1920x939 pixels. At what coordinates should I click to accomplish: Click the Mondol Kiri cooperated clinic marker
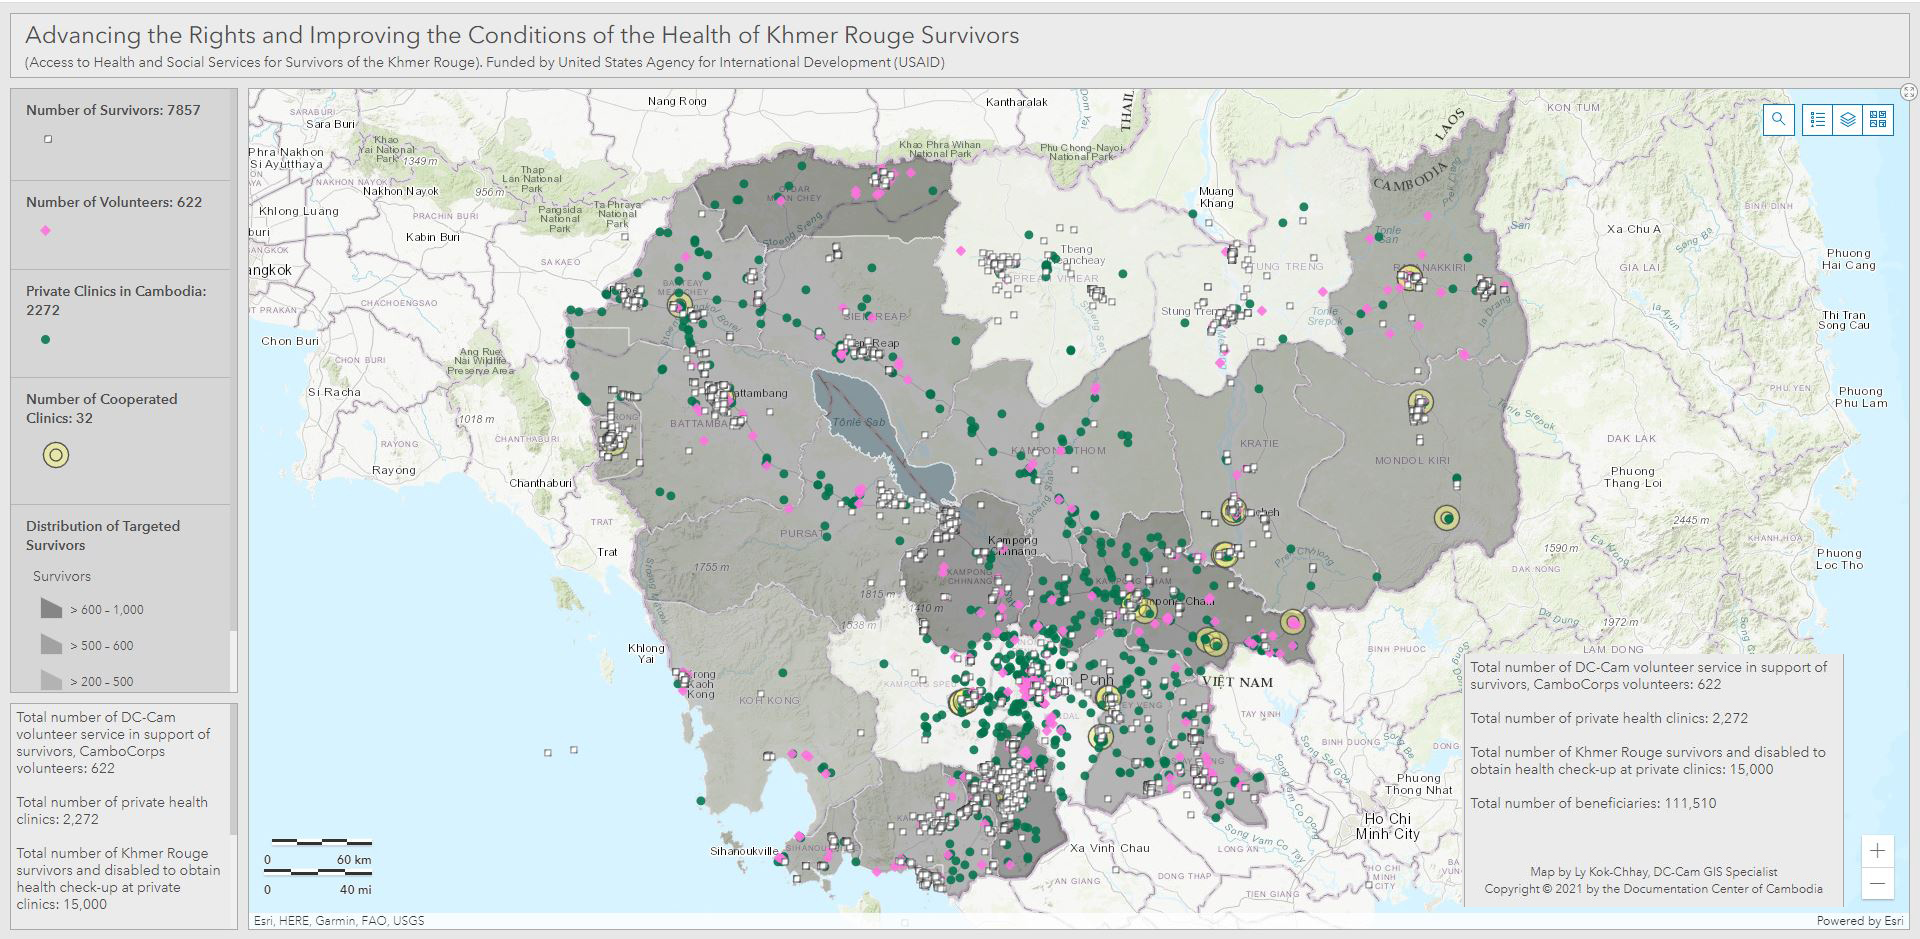tap(1446, 518)
